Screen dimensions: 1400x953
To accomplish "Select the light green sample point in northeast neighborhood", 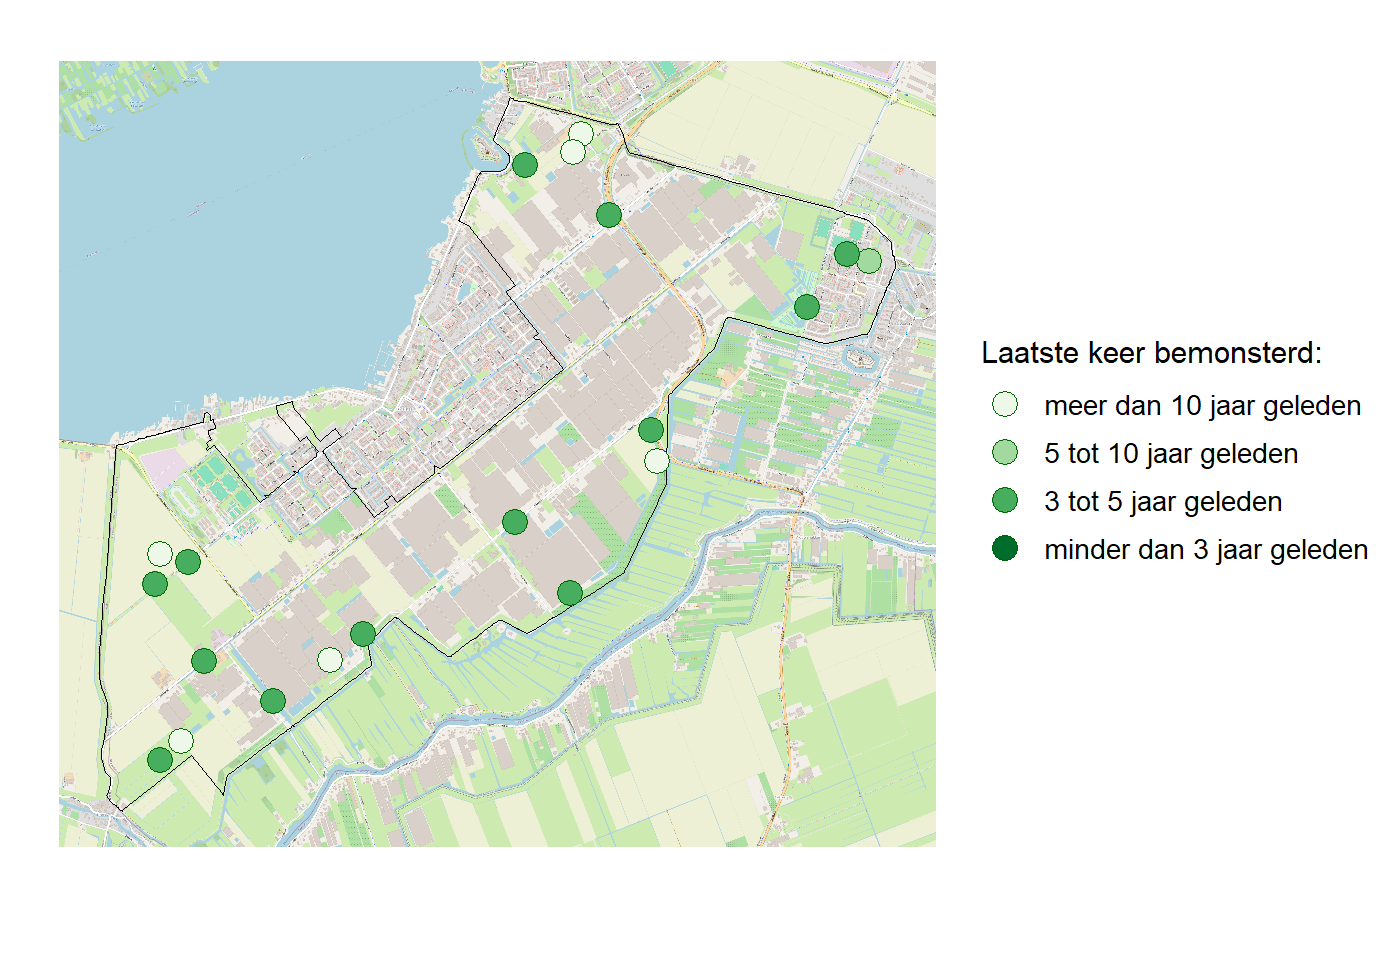I will pyautogui.click(x=869, y=261).
